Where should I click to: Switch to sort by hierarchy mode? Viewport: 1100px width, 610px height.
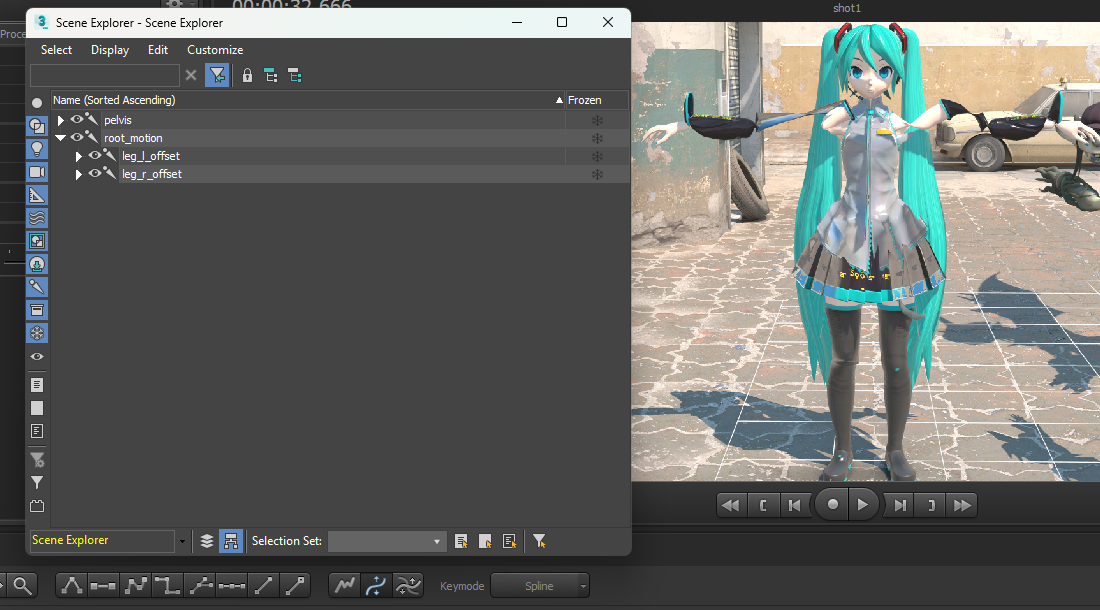tap(231, 541)
